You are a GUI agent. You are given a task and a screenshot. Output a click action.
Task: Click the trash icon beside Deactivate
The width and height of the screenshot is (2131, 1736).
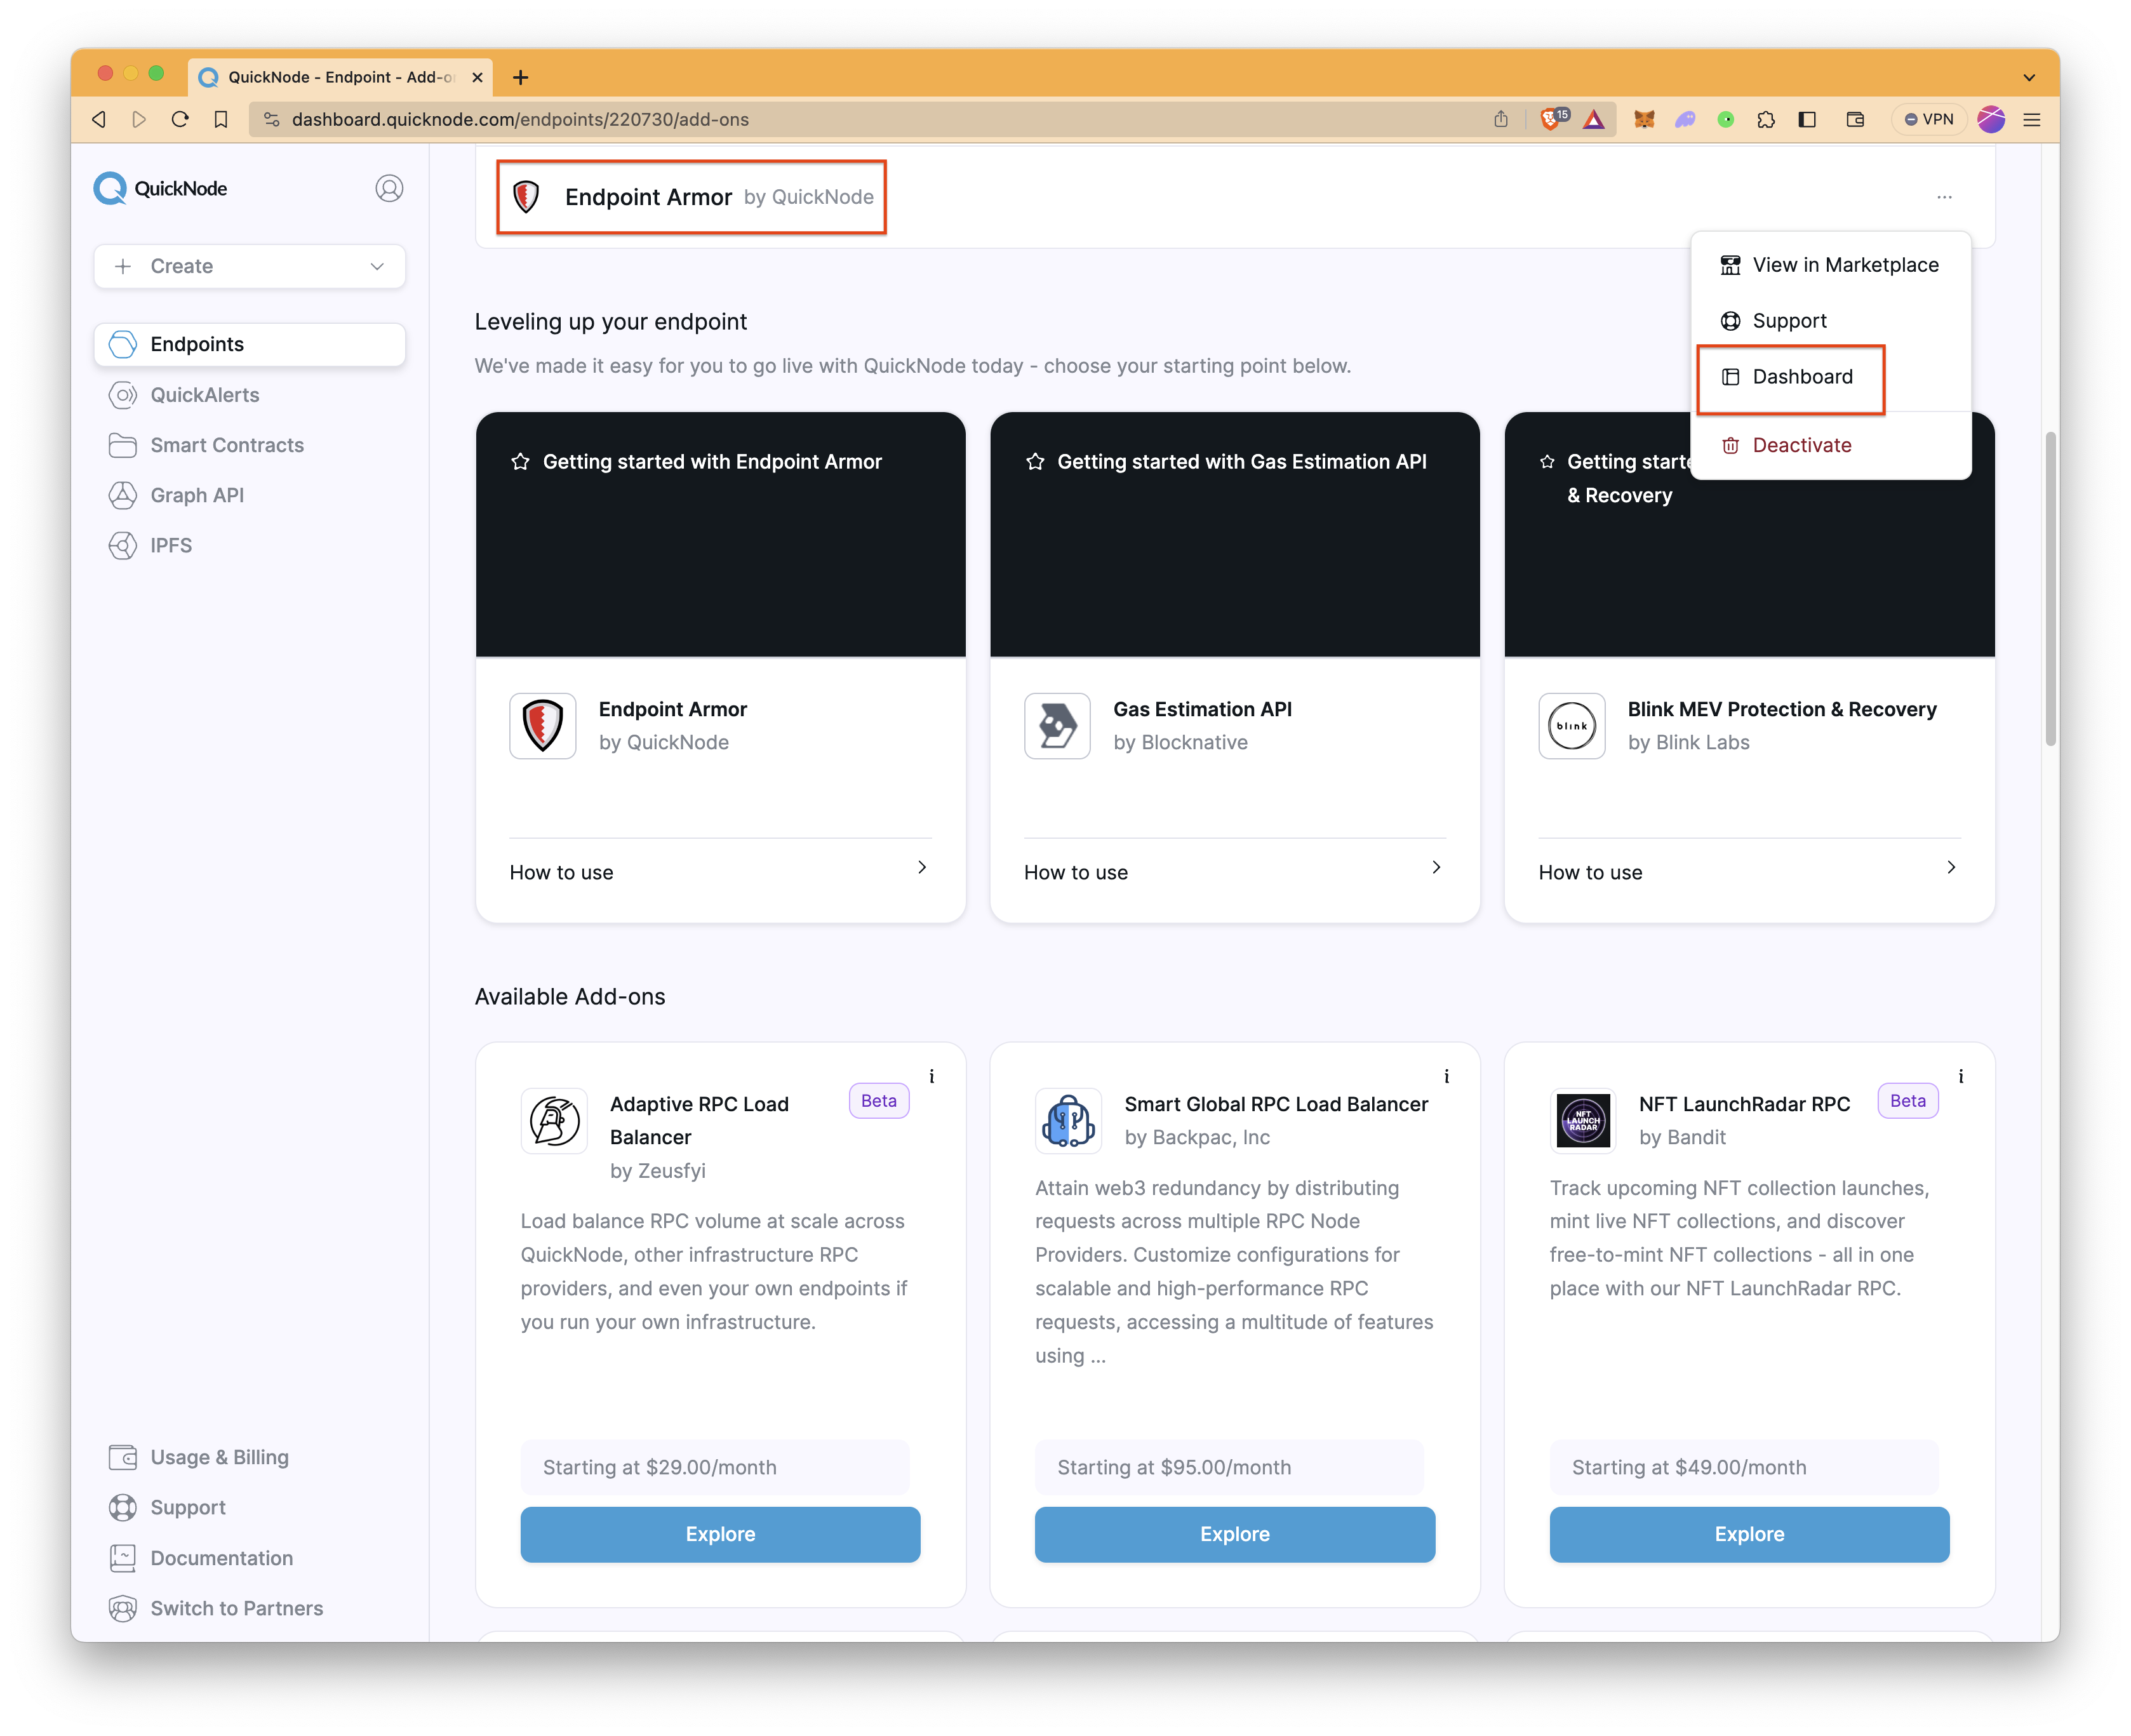click(x=1730, y=445)
